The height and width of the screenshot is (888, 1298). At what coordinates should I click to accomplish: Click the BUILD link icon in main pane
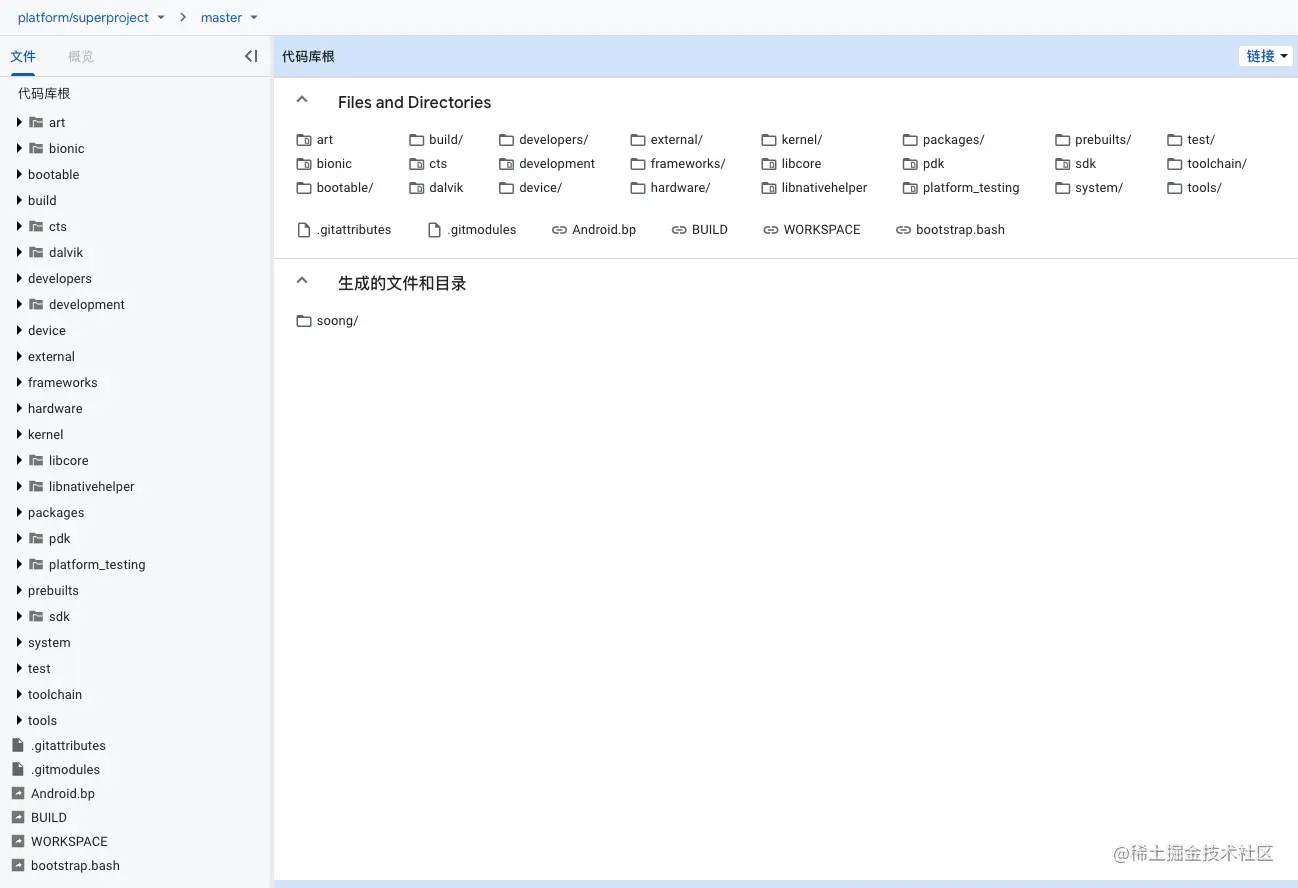(679, 230)
